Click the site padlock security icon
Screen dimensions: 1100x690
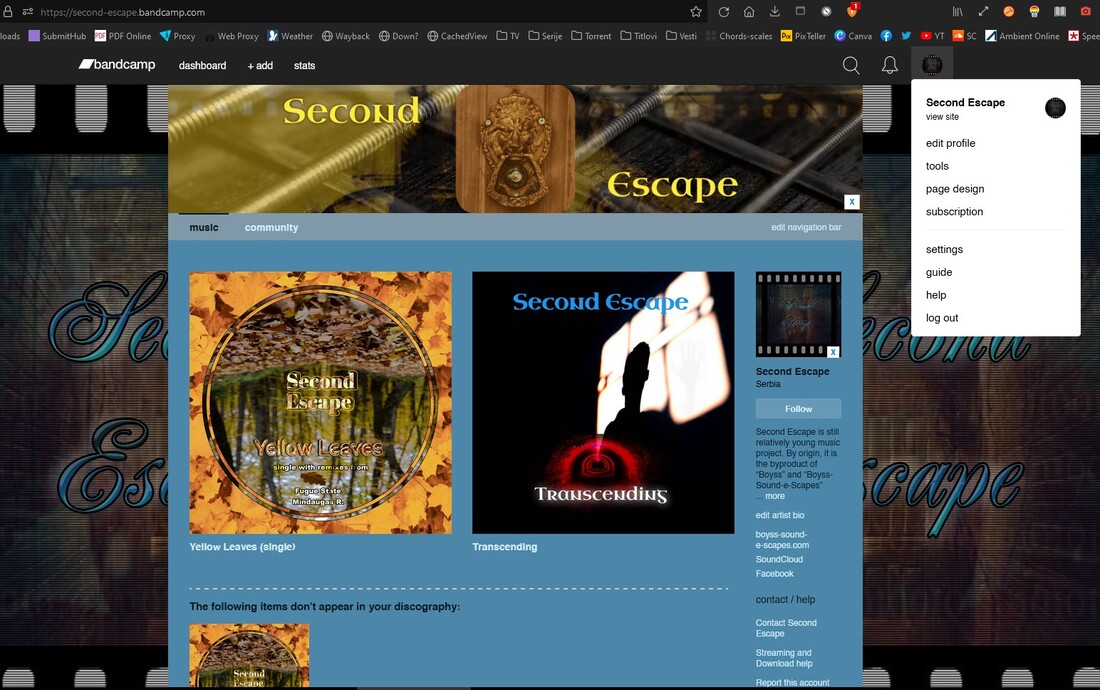[x=8, y=12]
